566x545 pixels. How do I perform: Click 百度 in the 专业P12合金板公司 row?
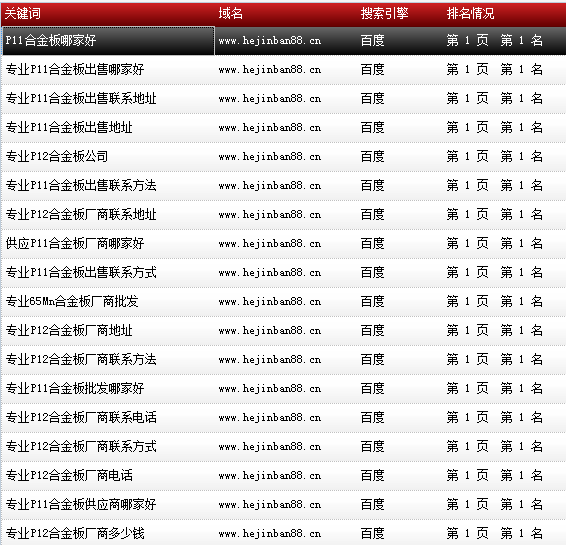(373, 156)
